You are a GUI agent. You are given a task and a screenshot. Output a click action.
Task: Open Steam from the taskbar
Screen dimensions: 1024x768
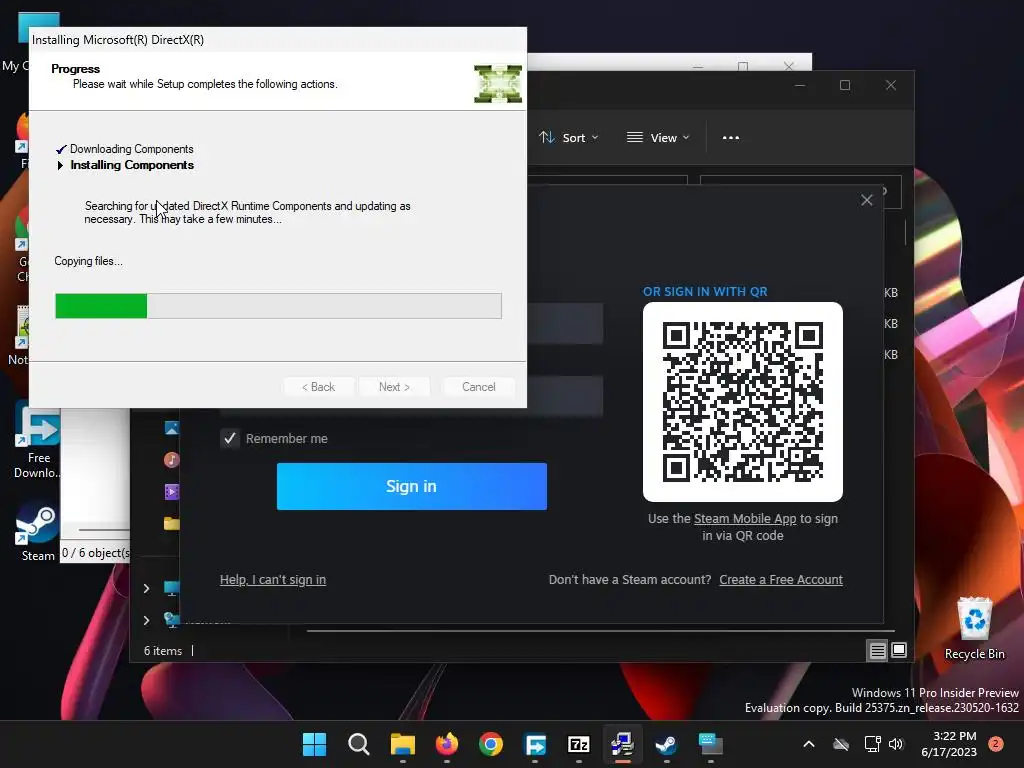[666, 744]
